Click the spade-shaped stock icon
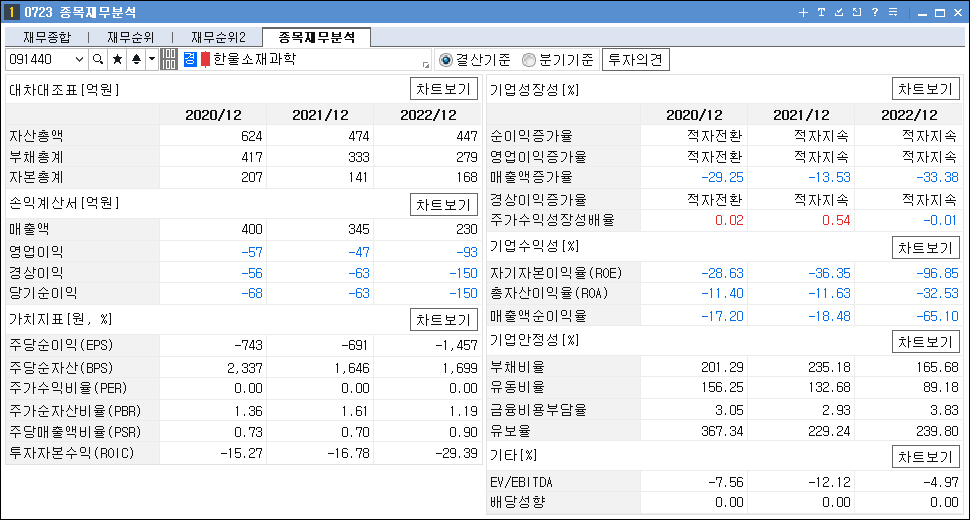 coord(136,59)
